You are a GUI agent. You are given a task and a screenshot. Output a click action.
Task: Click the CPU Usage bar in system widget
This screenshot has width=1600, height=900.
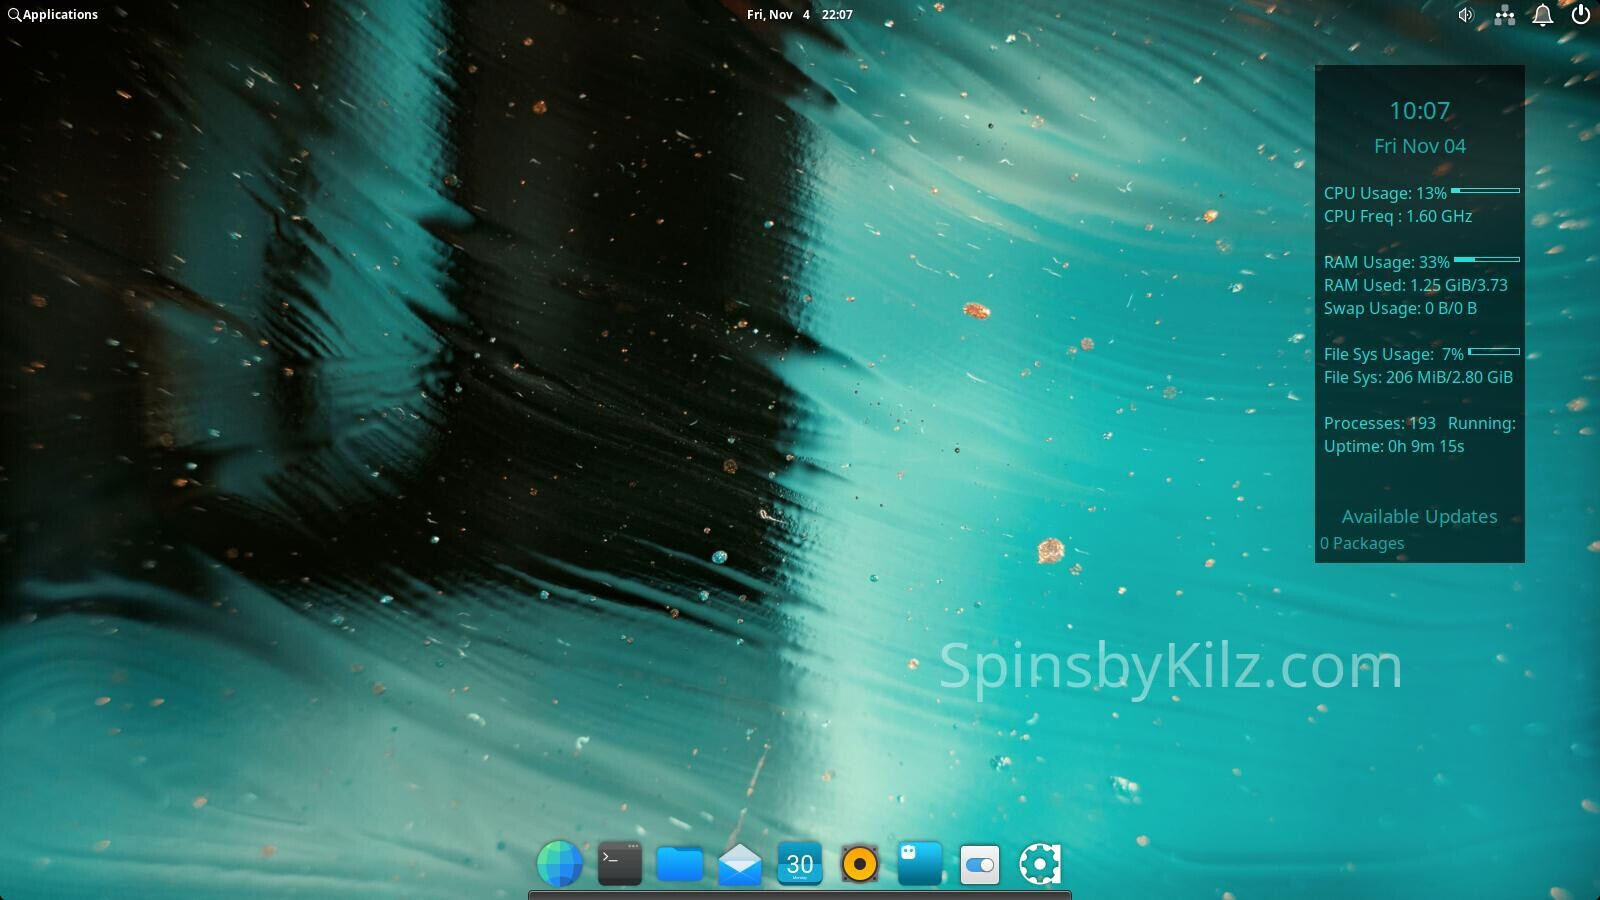click(1485, 190)
